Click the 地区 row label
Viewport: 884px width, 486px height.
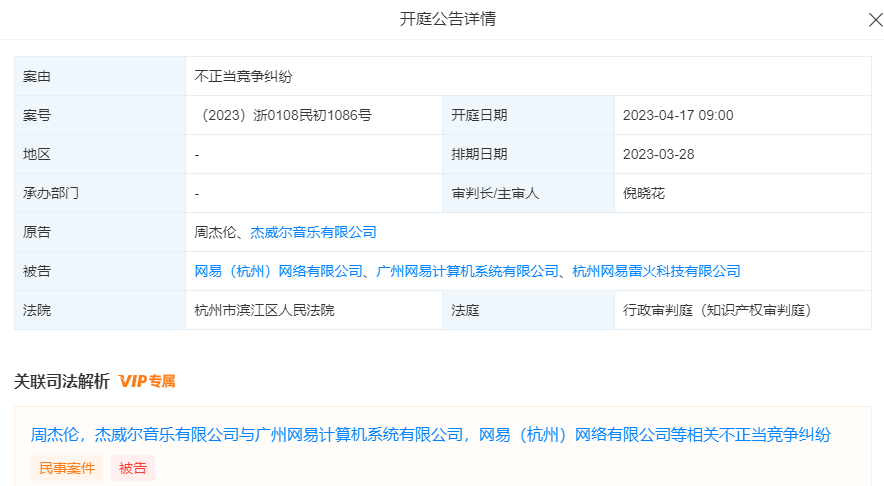click(x=37, y=154)
